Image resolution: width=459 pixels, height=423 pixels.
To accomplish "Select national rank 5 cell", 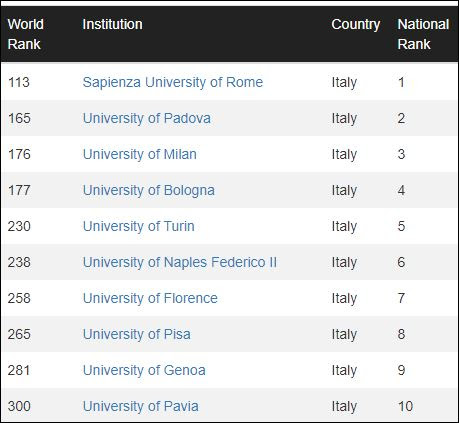I will 401,226.
